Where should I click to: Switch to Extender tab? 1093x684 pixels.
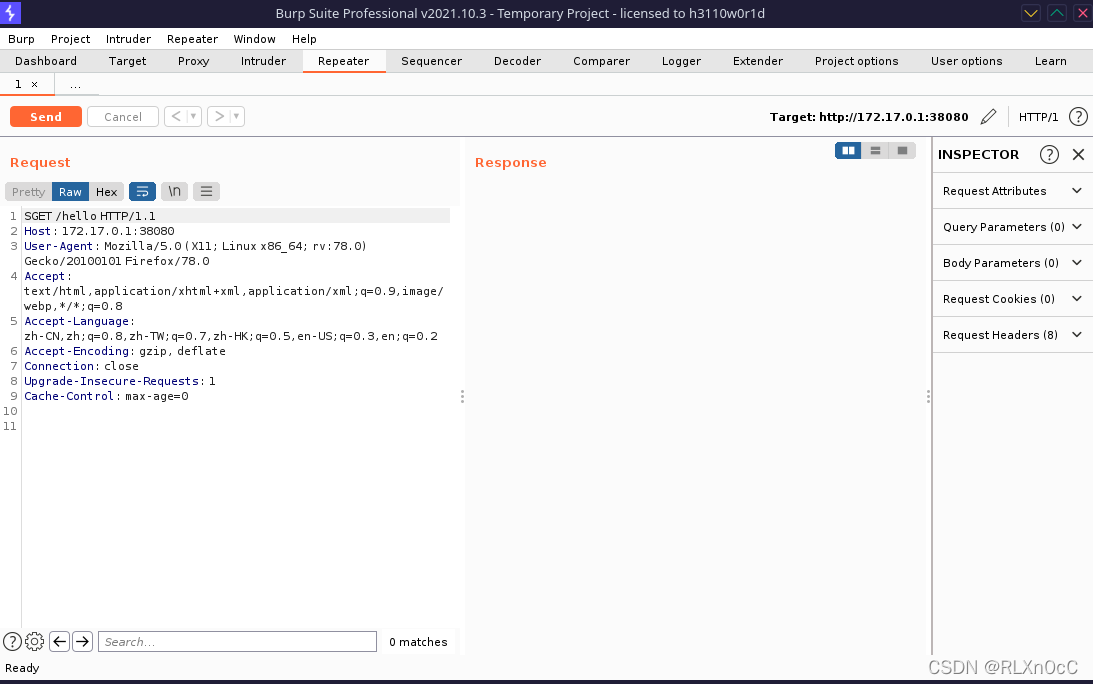tap(758, 61)
